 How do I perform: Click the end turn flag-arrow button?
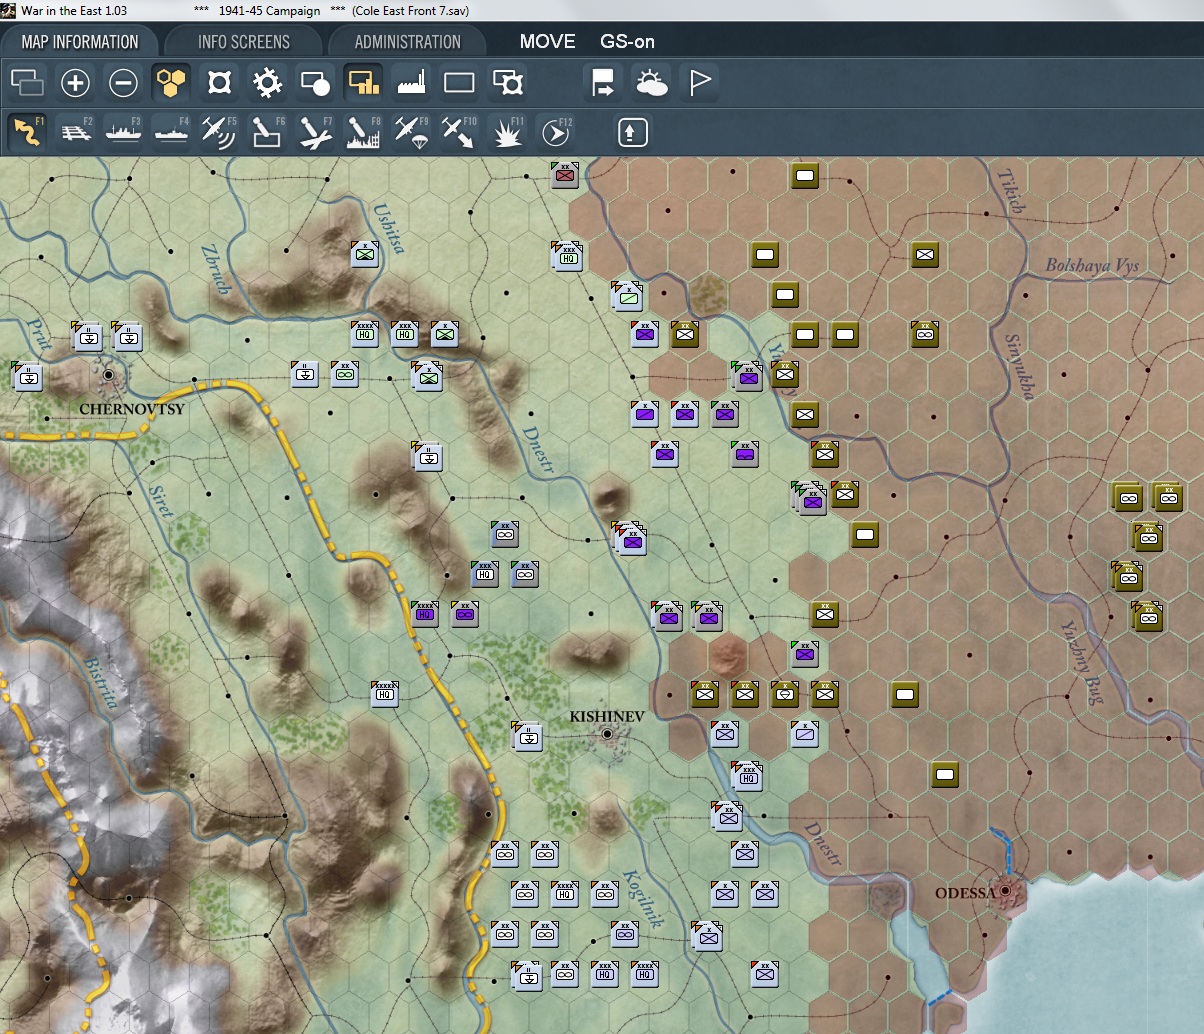tap(603, 83)
